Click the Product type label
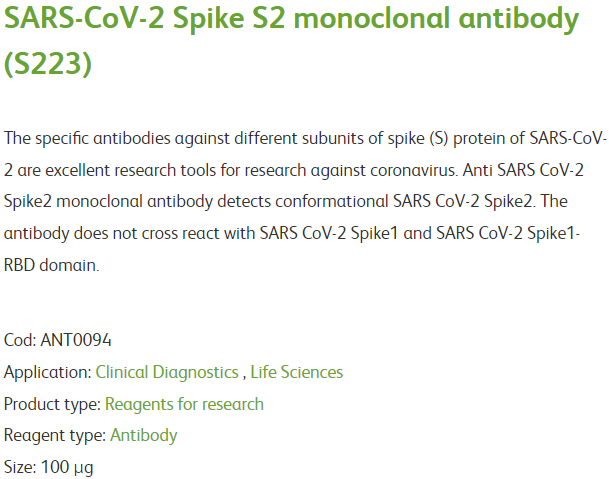 52,404
